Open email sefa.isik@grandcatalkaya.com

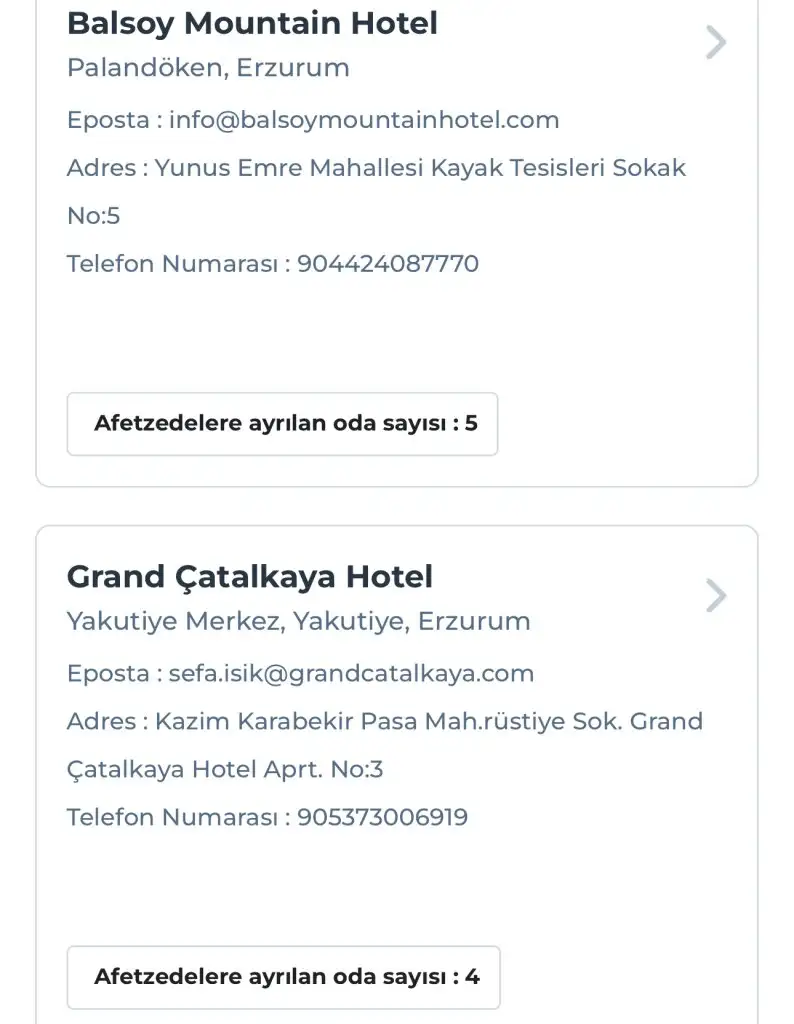[x=351, y=674]
